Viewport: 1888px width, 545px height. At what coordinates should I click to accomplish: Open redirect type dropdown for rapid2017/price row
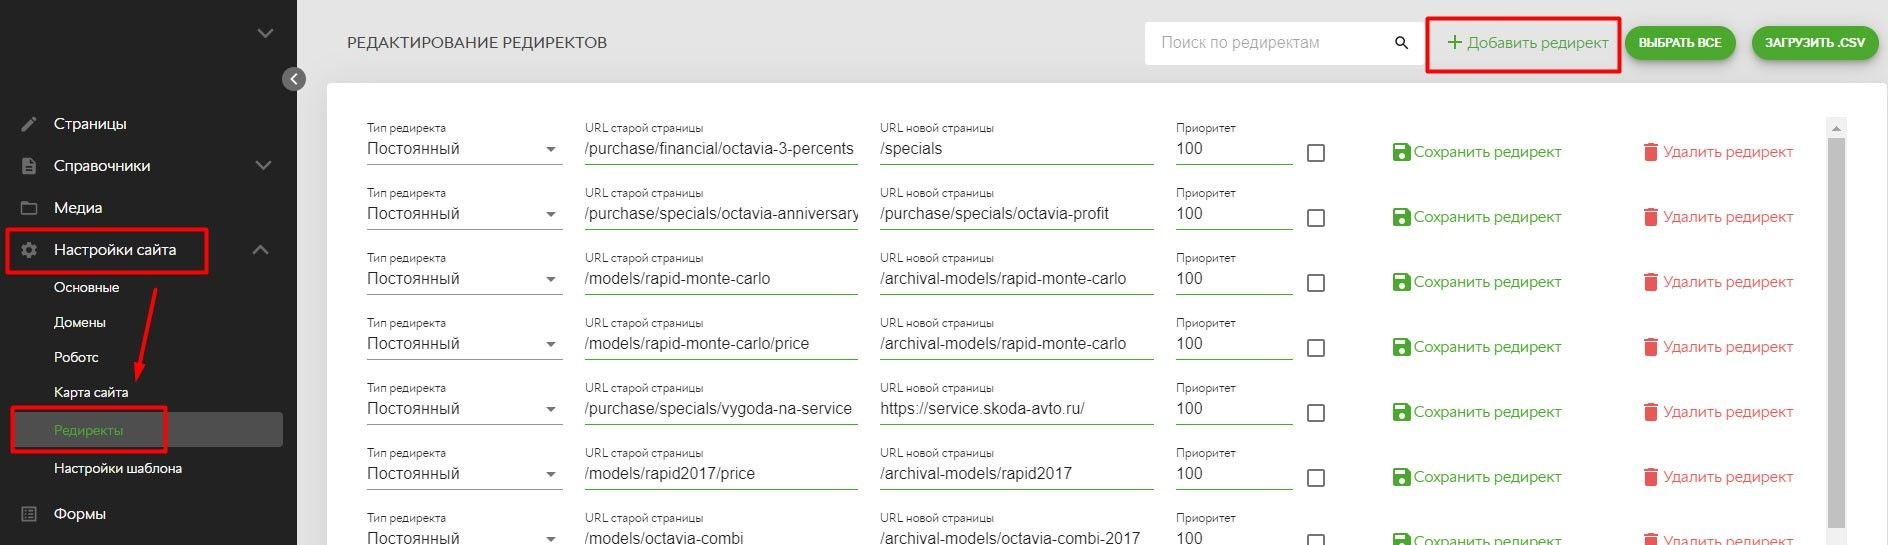tap(464, 474)
